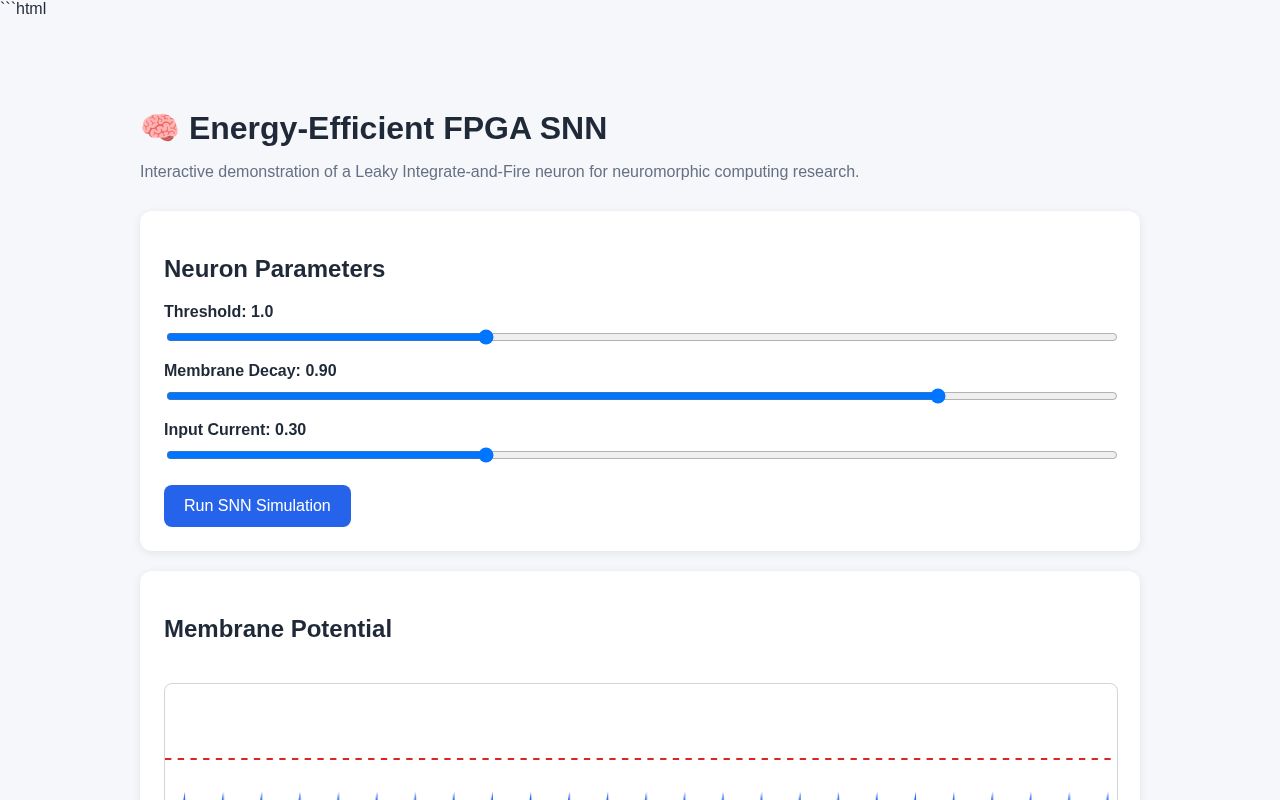Image resolution: width=1280 pixels, height=800 pixels.
Task: Click the Input Current: 0.30 label
Action: [235, 430]
